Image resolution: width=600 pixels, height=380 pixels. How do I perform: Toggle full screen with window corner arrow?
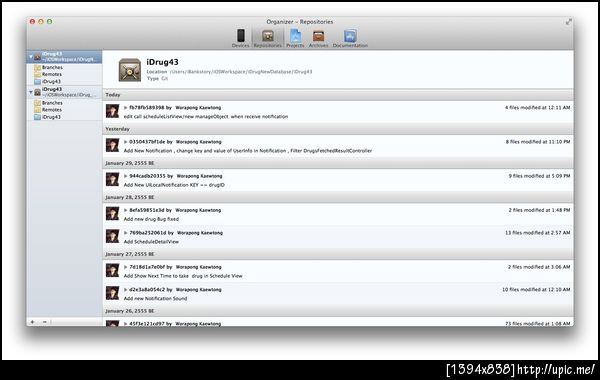point(569,22)
